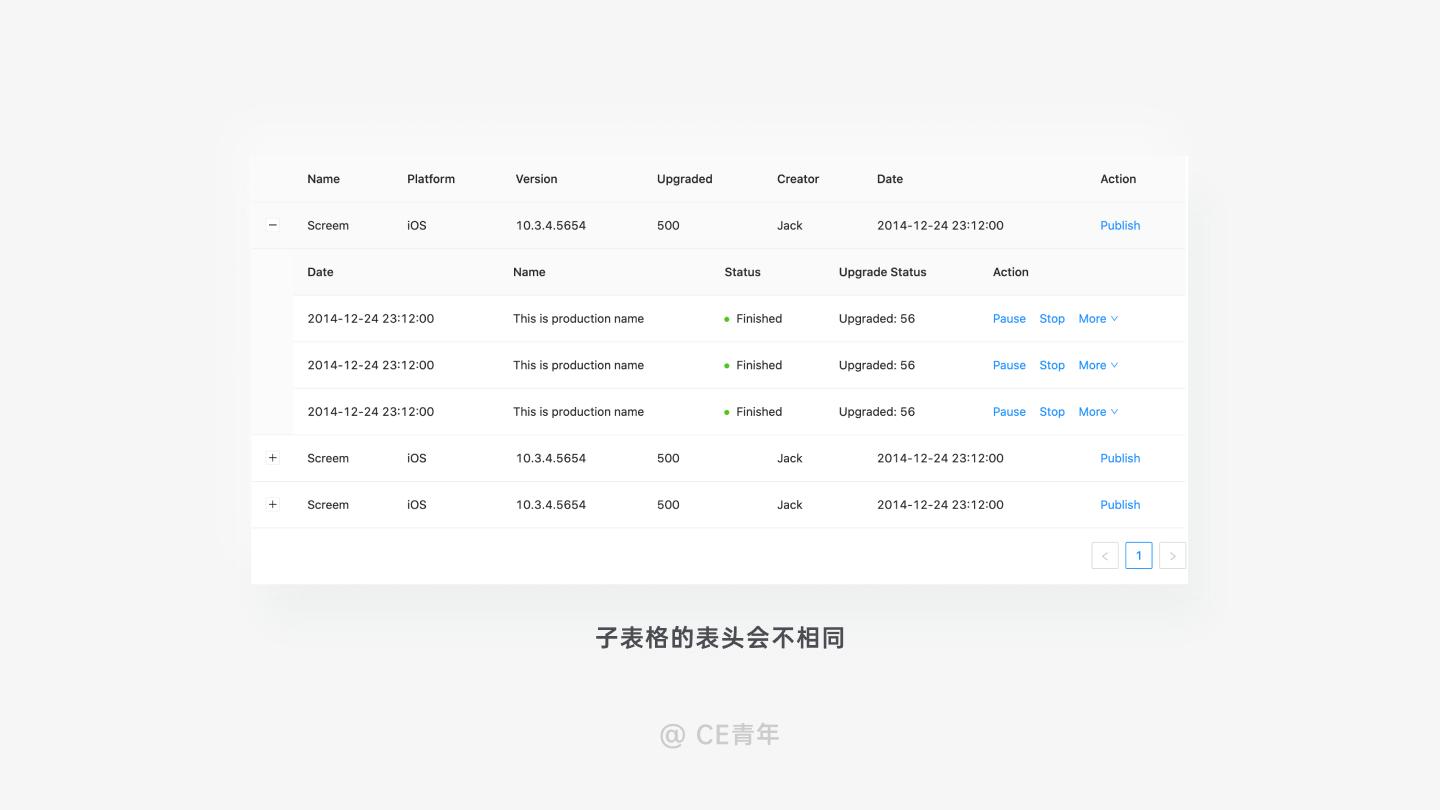Click the green status dot on the last sub-row

(x=727, y=411)
